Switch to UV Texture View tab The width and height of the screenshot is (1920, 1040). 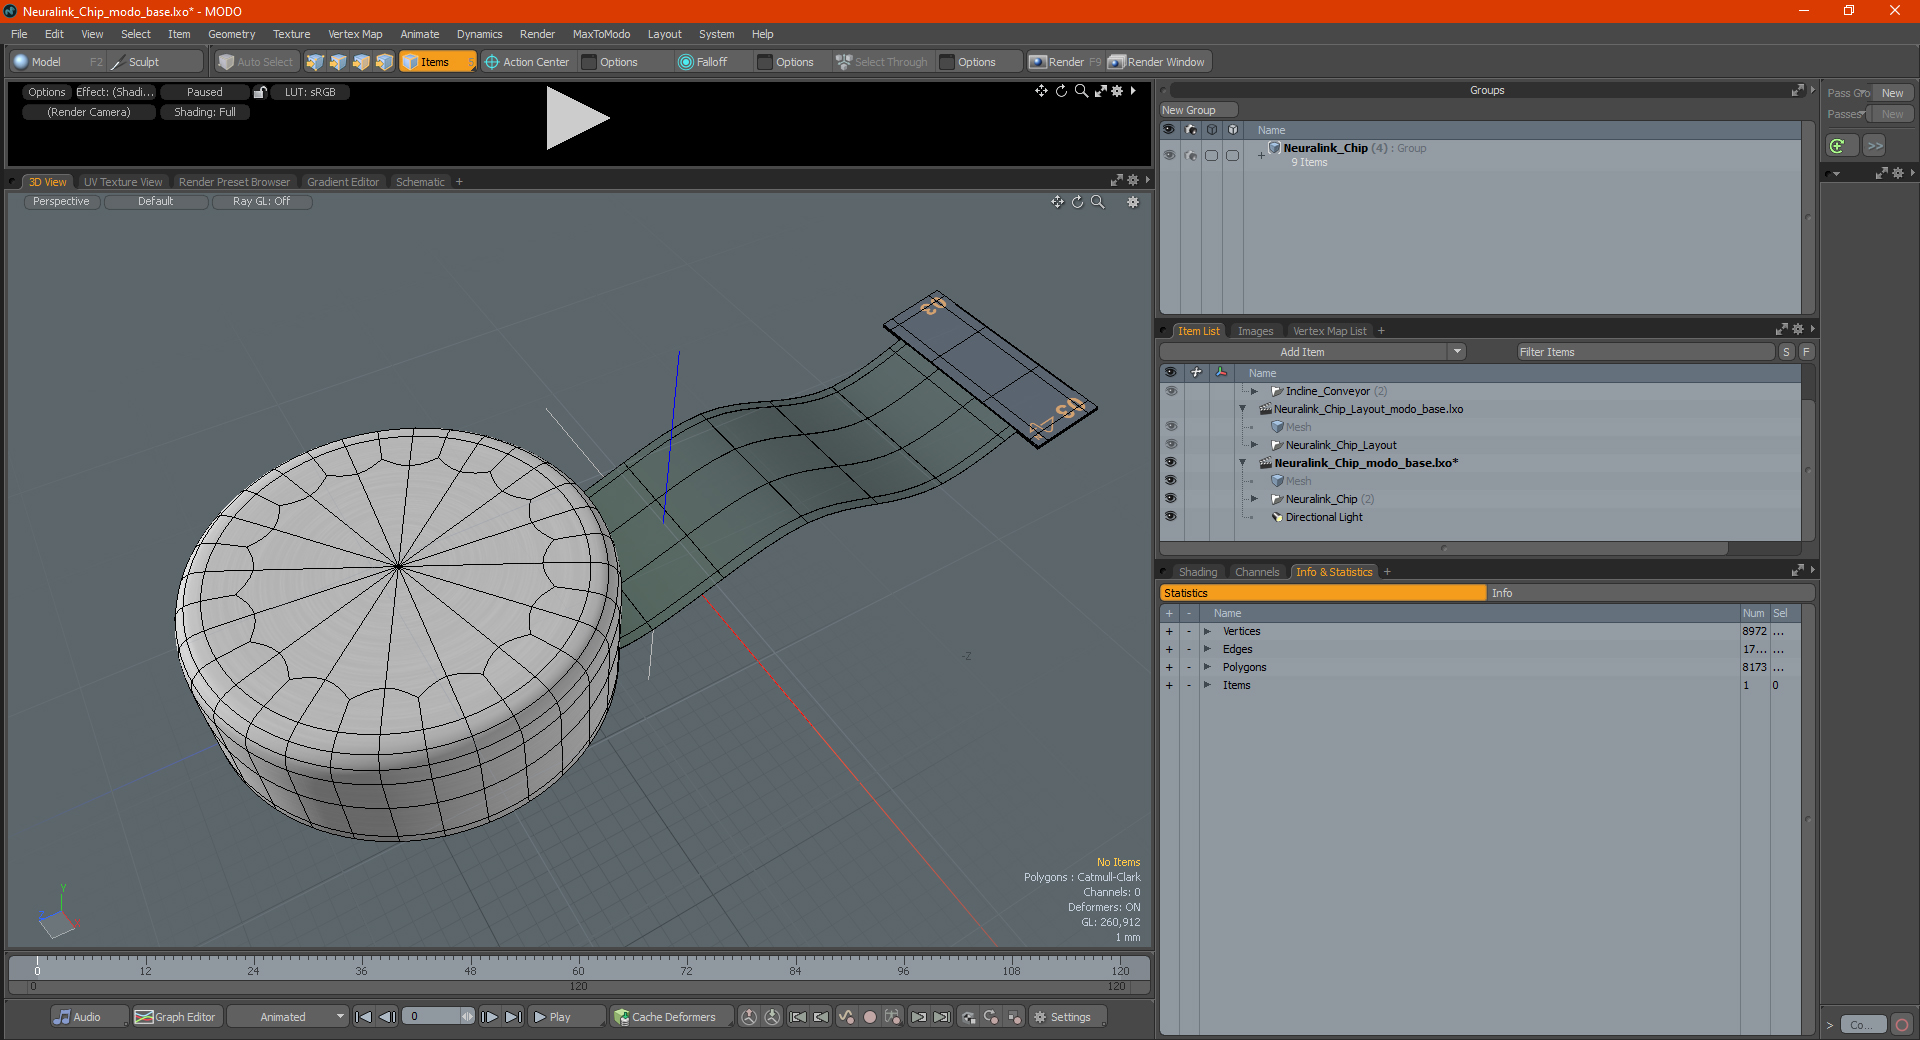point(123,182)
